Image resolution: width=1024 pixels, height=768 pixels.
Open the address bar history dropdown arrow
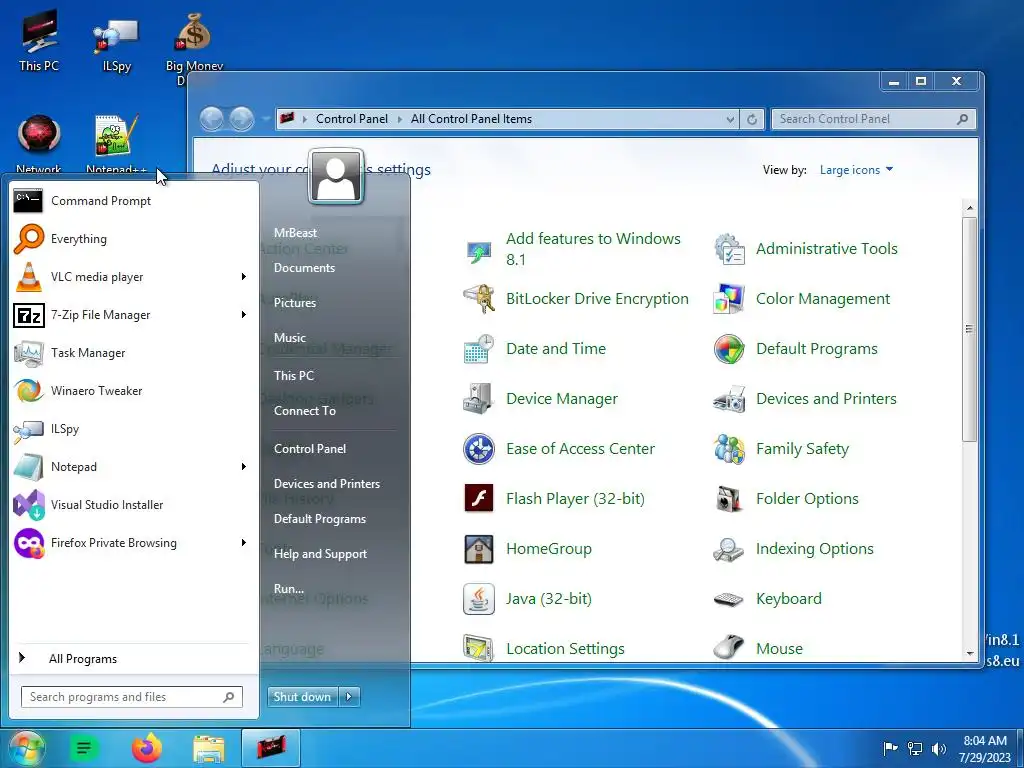point(730,119)
